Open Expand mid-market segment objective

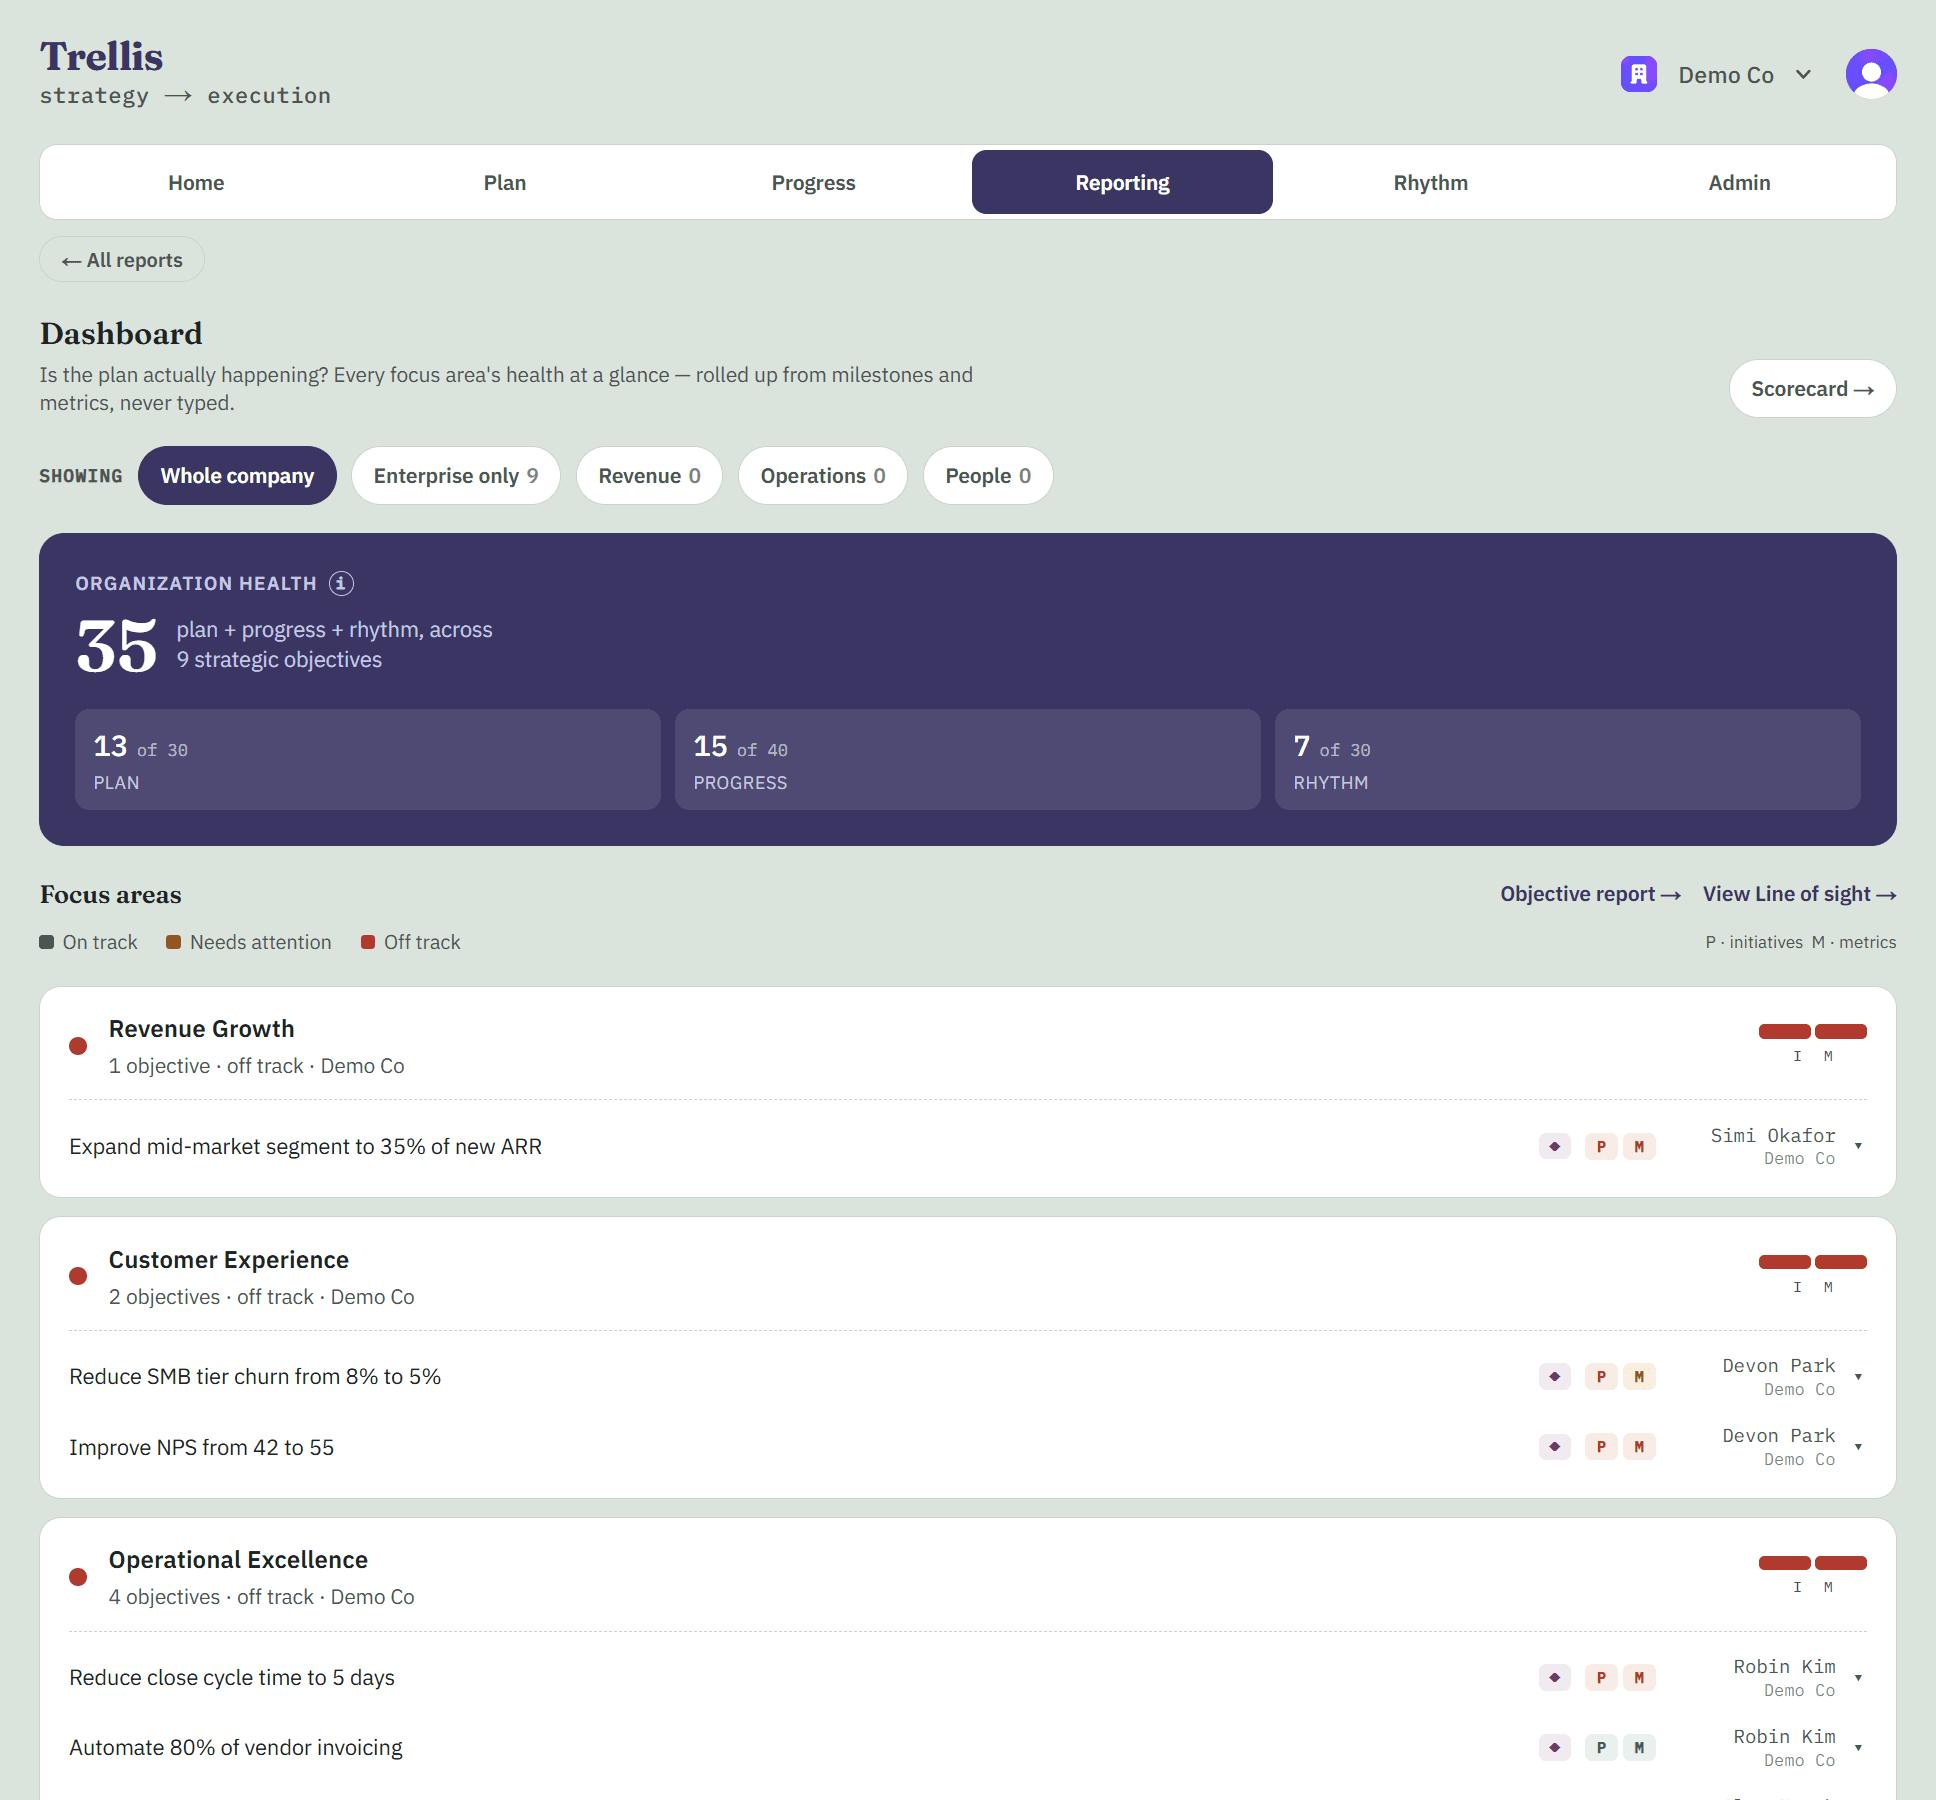pos(305,1146)
